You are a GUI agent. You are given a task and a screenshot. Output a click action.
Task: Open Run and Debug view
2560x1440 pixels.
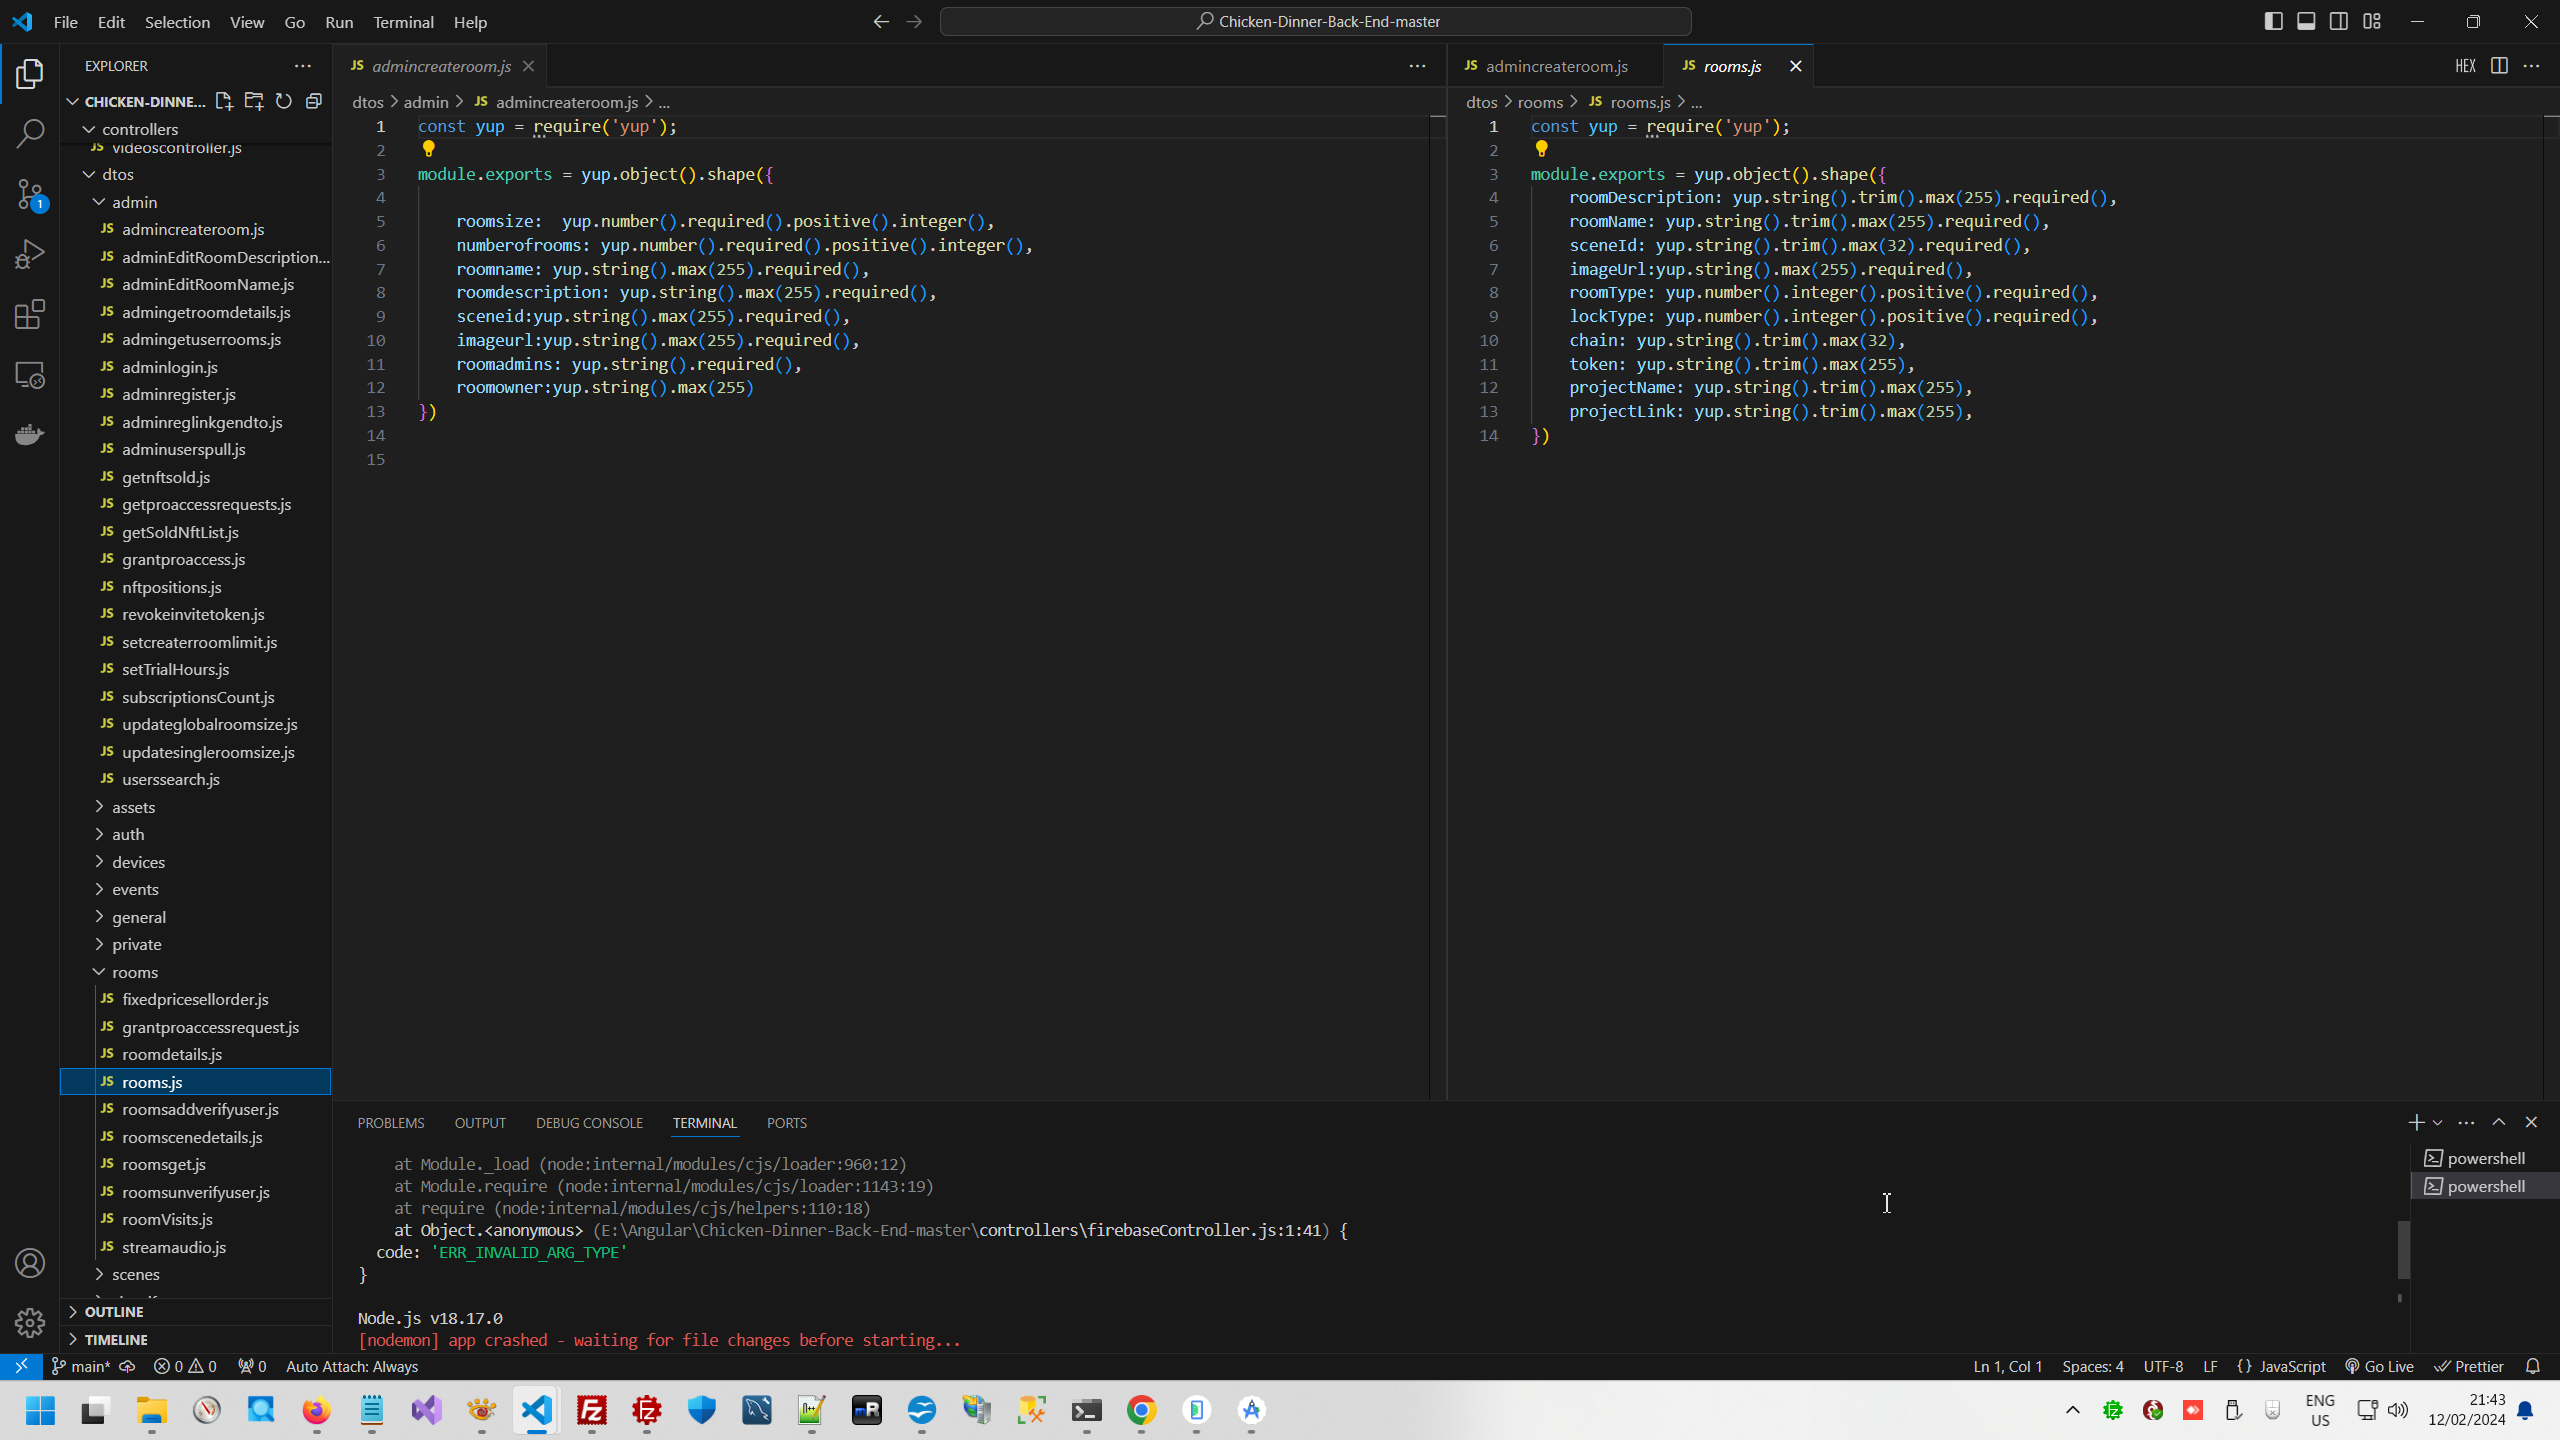(x=30, y=255)
